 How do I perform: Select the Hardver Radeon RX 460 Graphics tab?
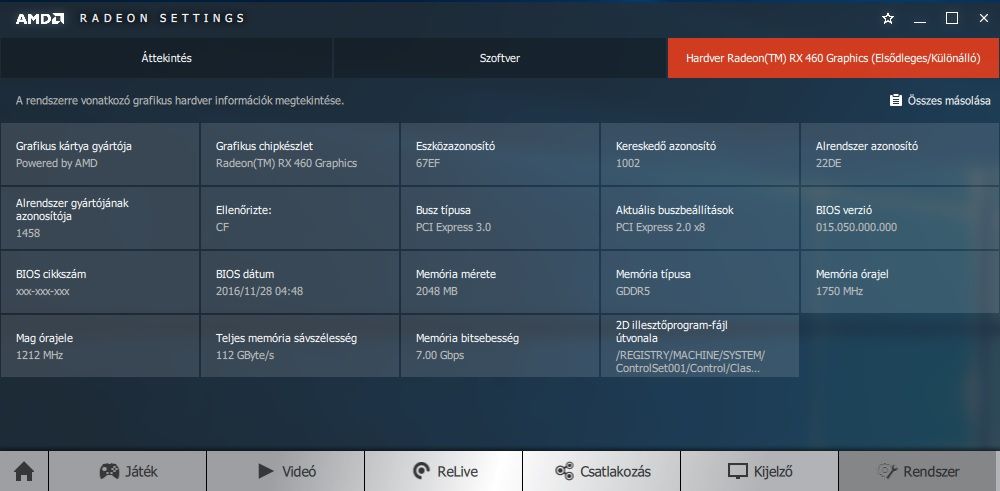click(x=834, y=58)
